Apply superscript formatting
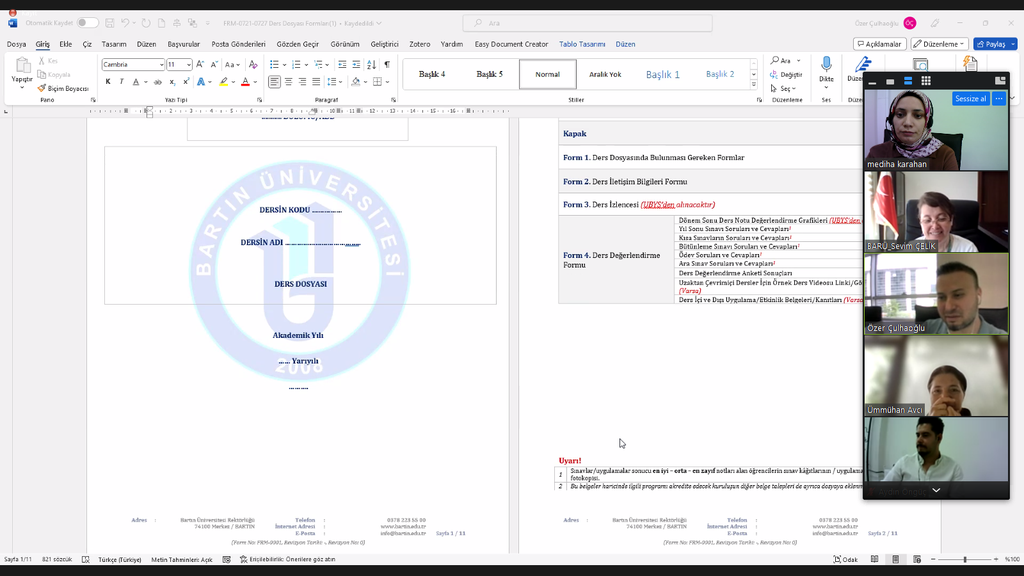Image resolution: width=1024 pixels, height=576 pixels. 186,82
